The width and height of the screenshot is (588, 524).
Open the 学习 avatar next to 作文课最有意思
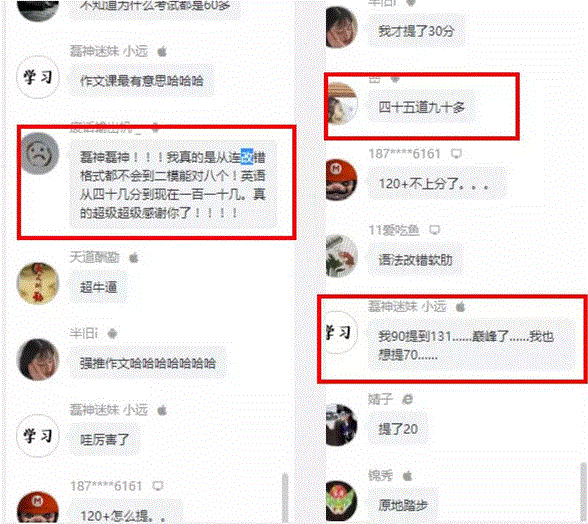tap(38, 77)
